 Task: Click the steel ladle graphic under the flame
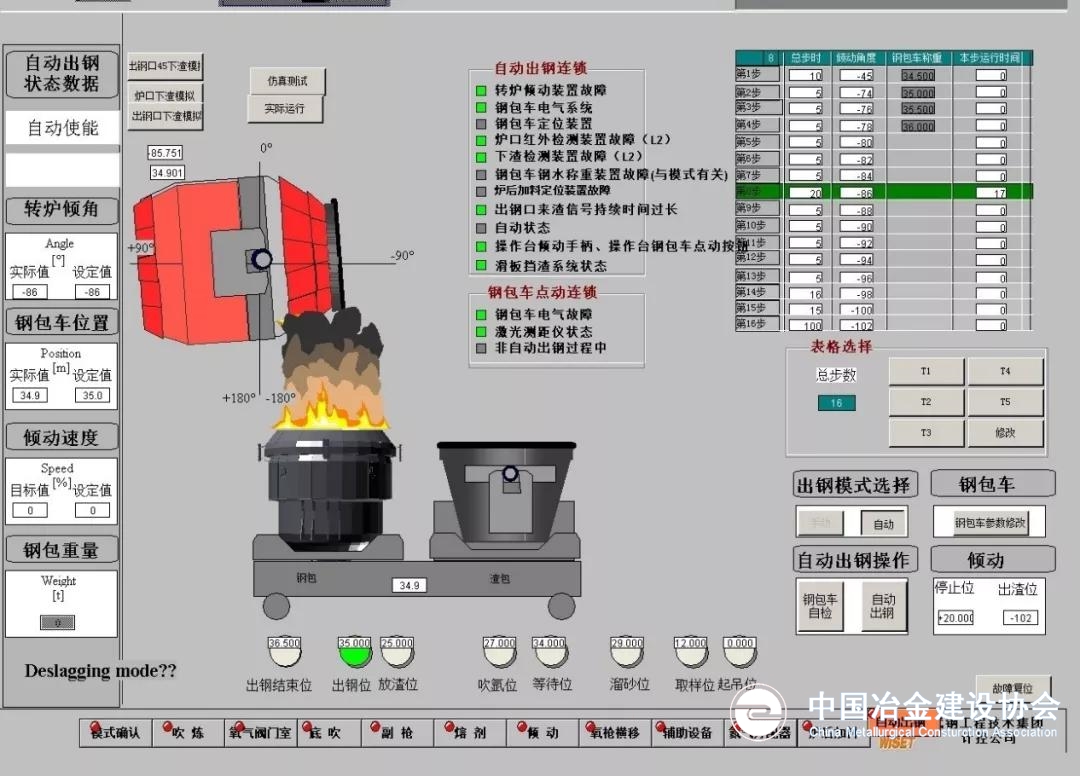(x=331, y=489)
